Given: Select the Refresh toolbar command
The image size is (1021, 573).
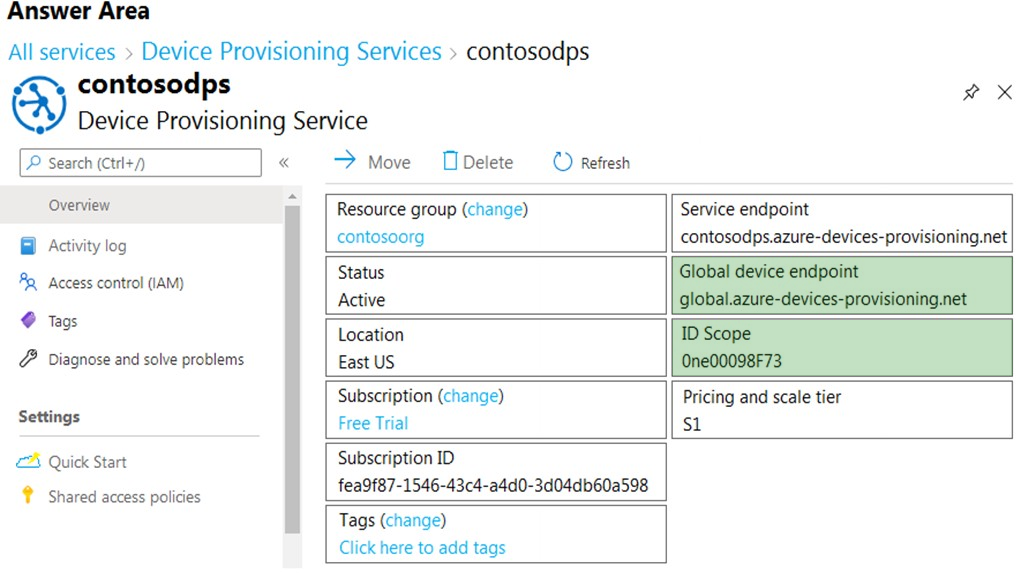Looking at the screenshot, I should (591, 162).
